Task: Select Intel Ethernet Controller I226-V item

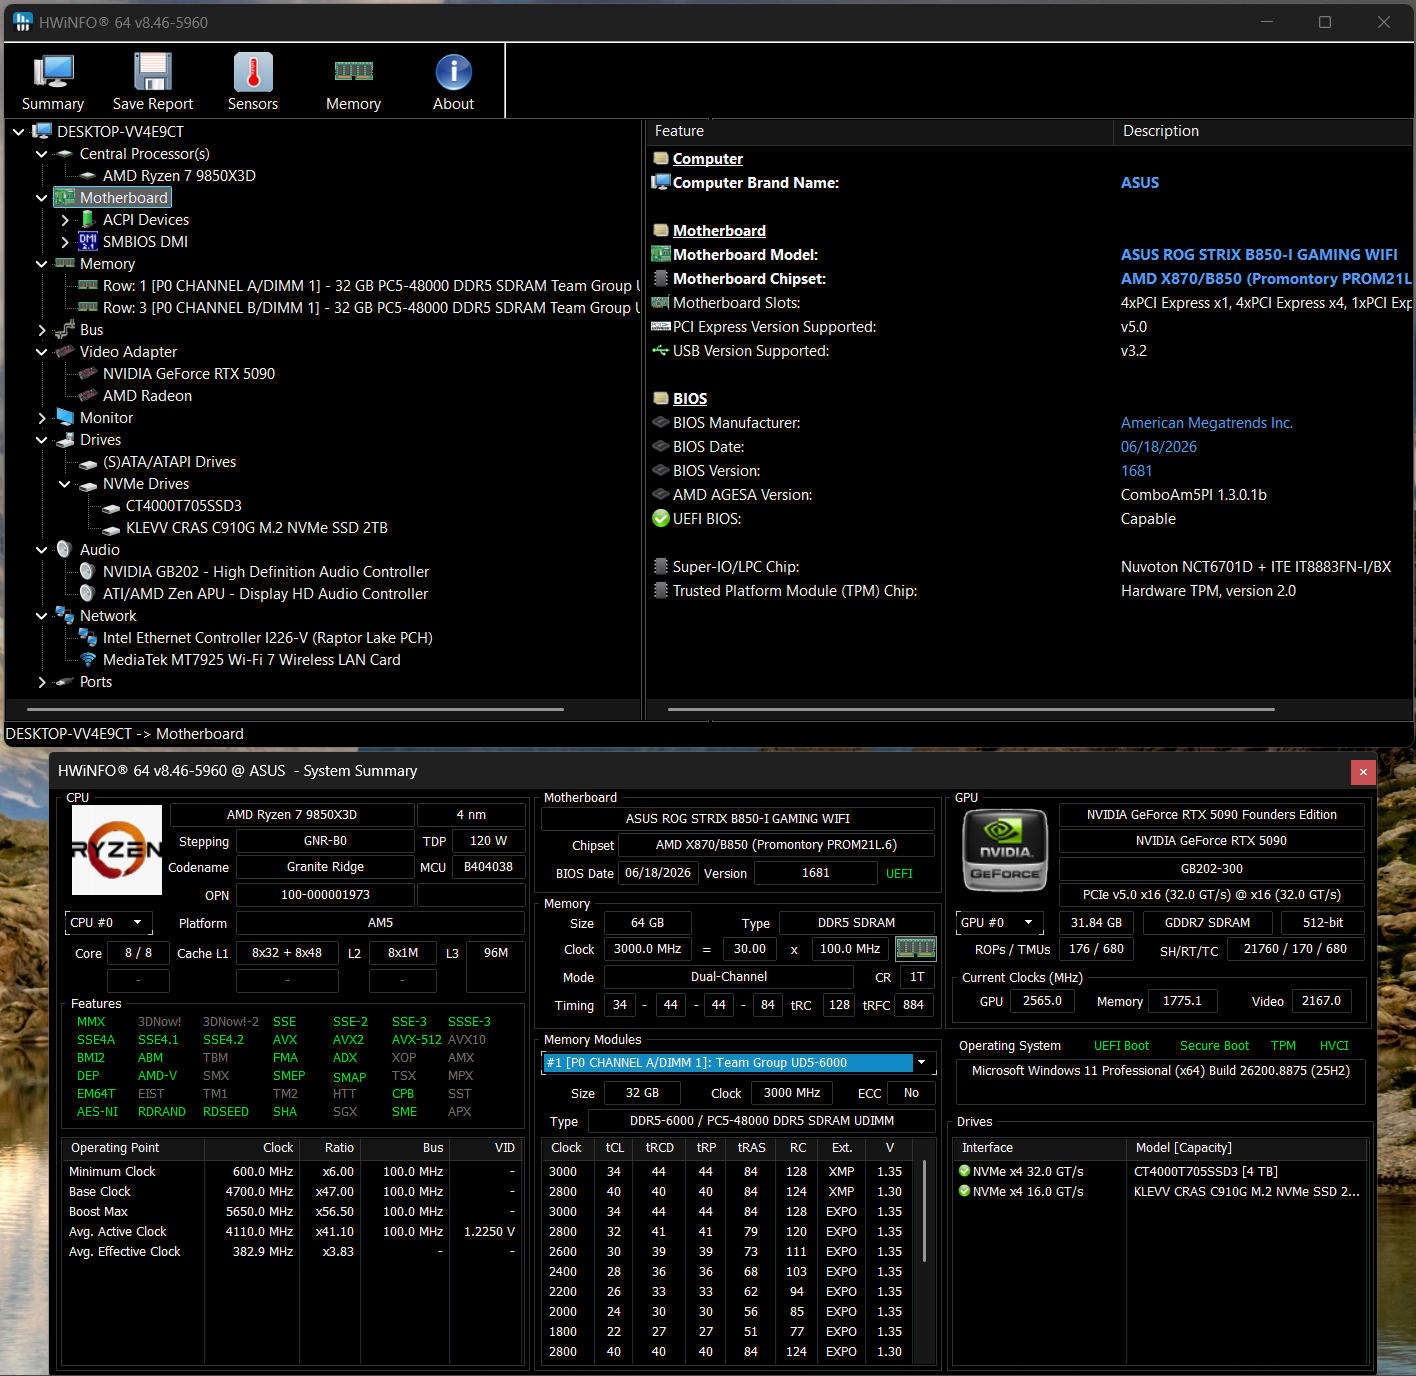Action: coord(268,637)
